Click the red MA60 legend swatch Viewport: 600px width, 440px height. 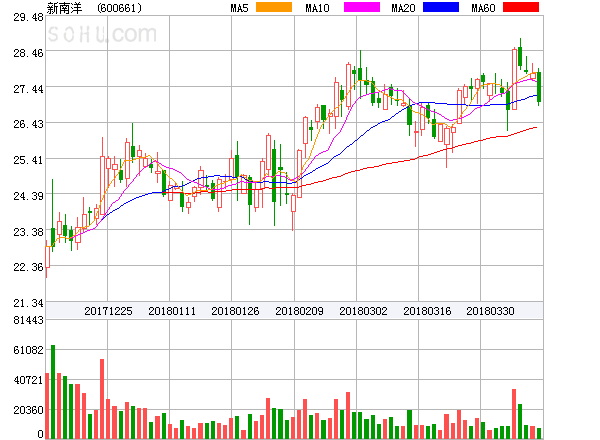pyautogui.click(x=521, y=7)
